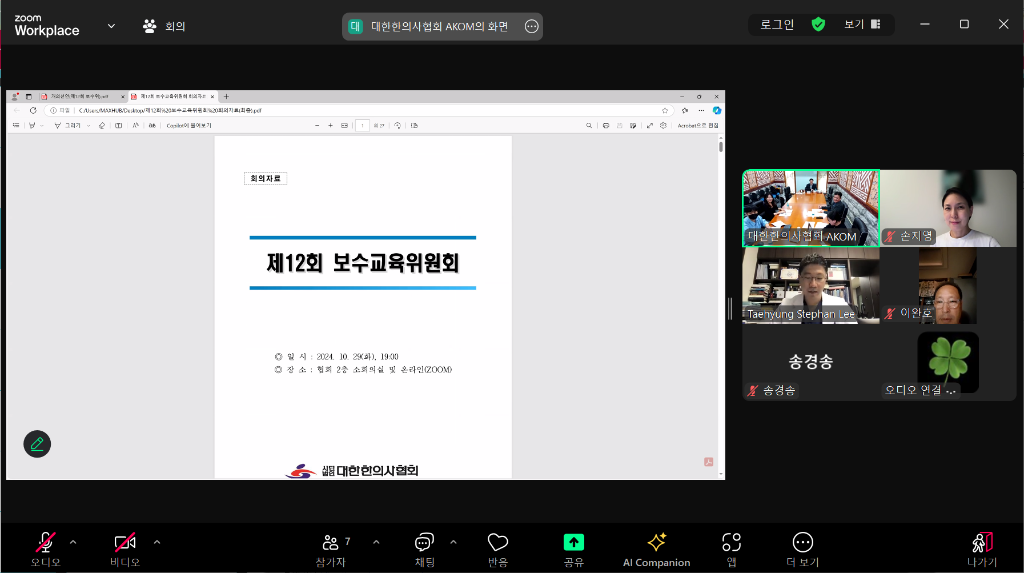This screenshot has height=573, width=1024.
Task: Click the favorite star in address bar
Action: click(665, 110)
